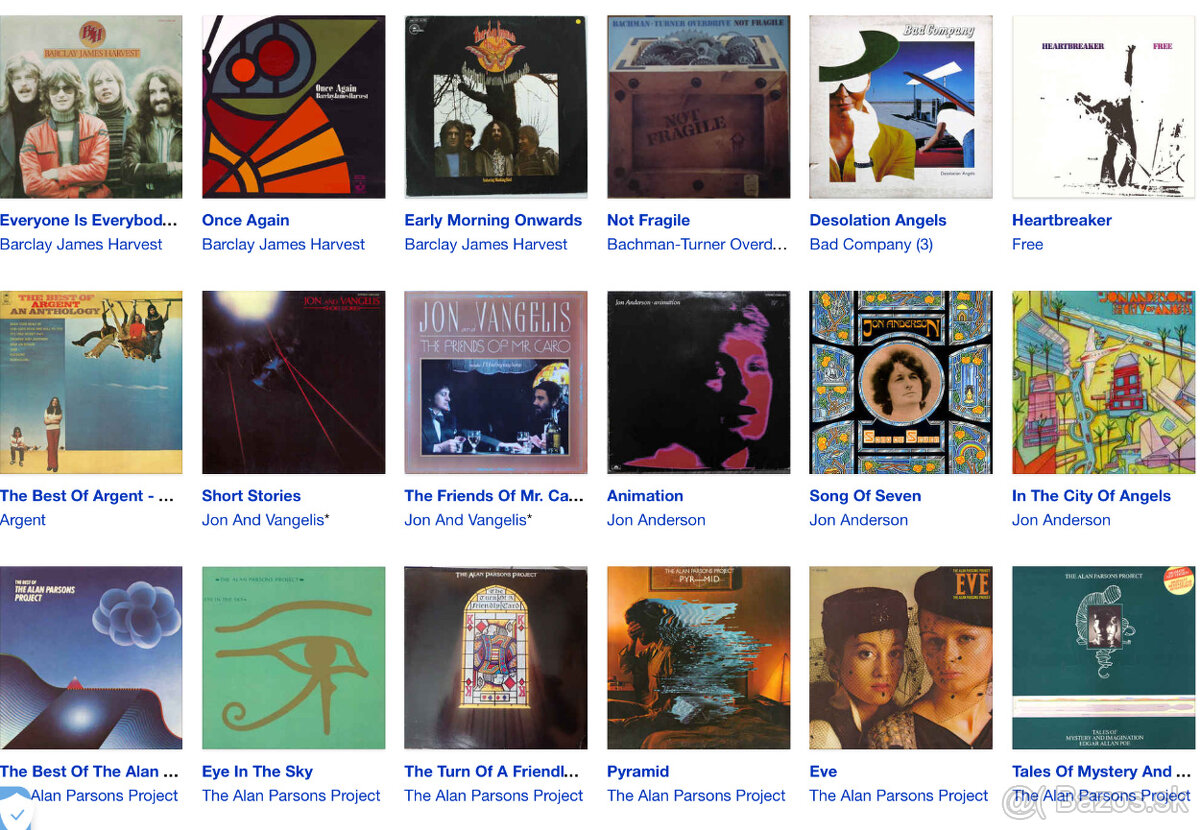The height and width of the screenshot is (830, 1200).
Task: Select the Pyramid album cover image
Action: [698, 658]
